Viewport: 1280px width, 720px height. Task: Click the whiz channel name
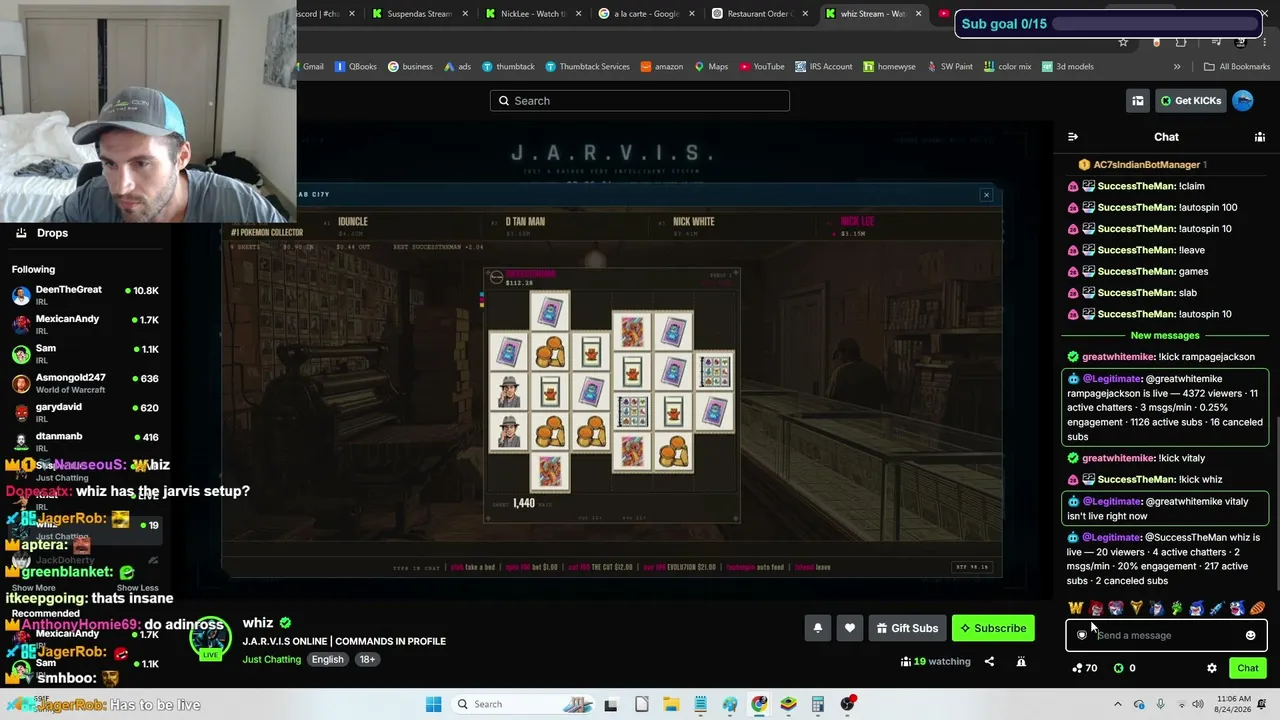click(x=257, y=623)
